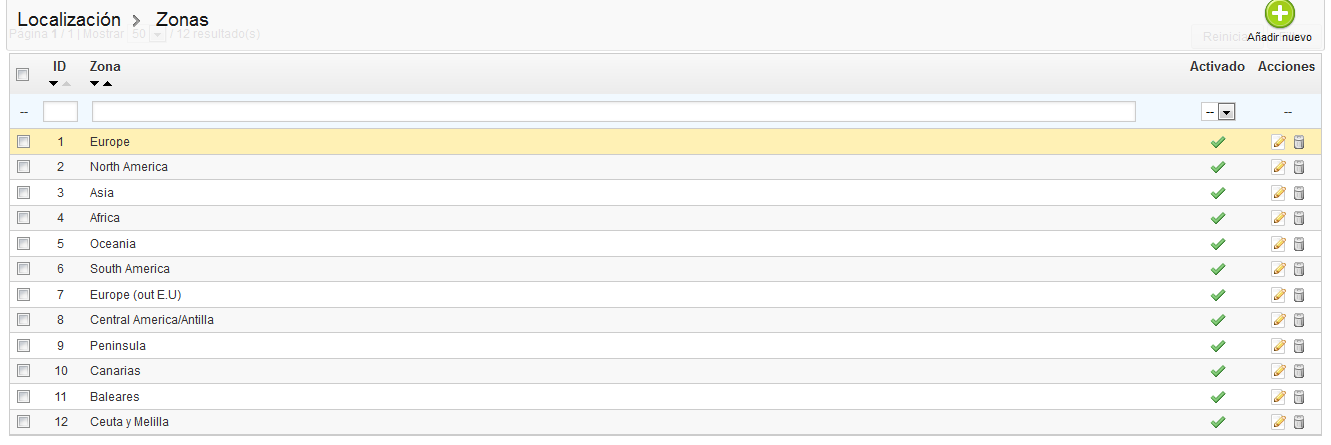Edit the Oceania zone entry
Viewport: 1331px width, 445px height.
[1278, 244]
